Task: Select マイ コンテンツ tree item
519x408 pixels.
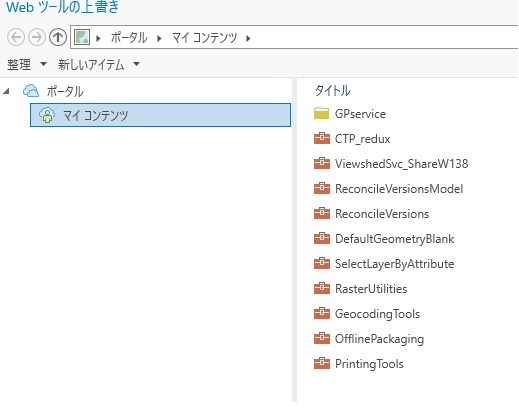Action: tap(160, 115)
